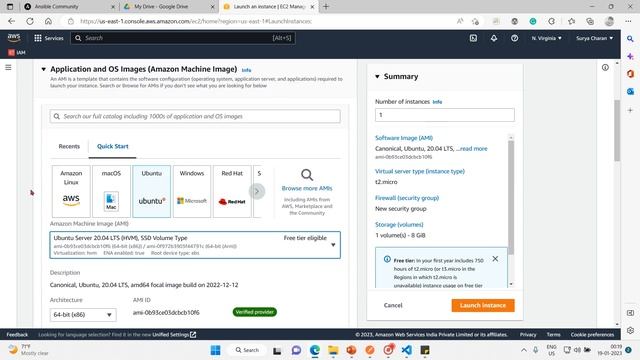
Task: Open Storage (volumes) link
Action: [399, 224]
